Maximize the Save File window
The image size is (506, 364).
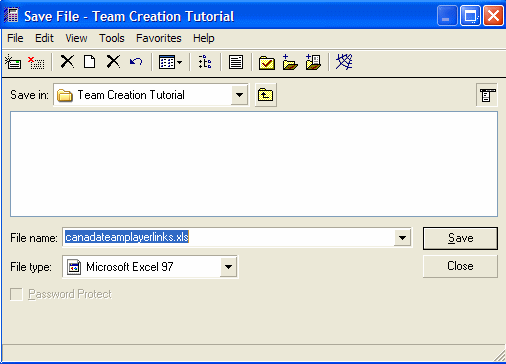[470, 16]
